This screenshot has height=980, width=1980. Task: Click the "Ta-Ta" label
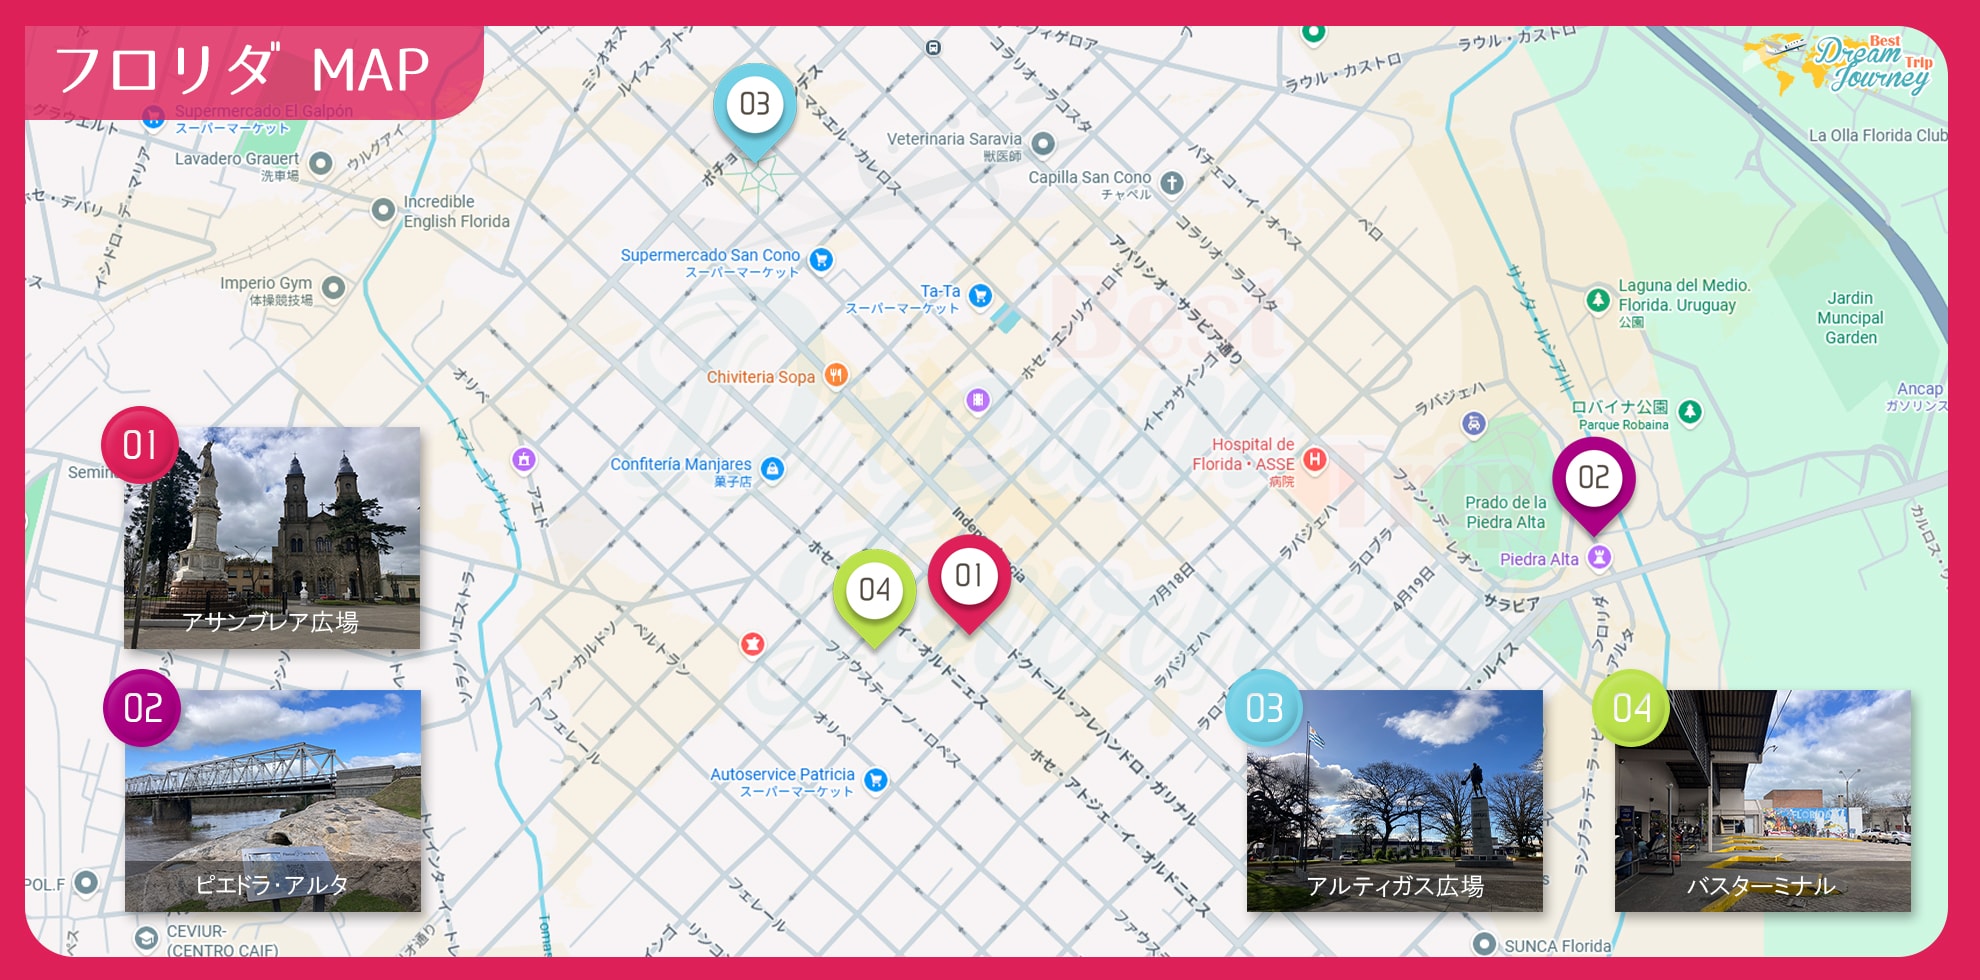tap(940, 291)
